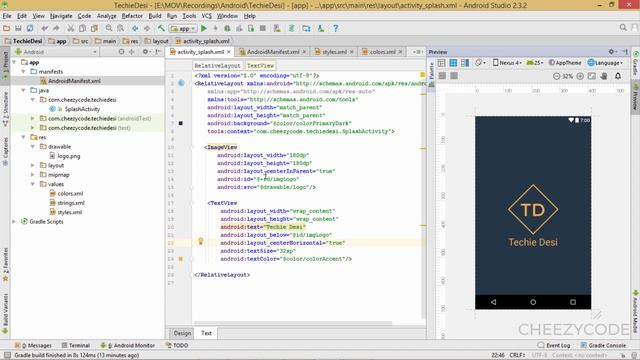This screenshot has height=360, width=640.
Task: Click the notification bell icon in preview
Action: click(x=618, y=76)
